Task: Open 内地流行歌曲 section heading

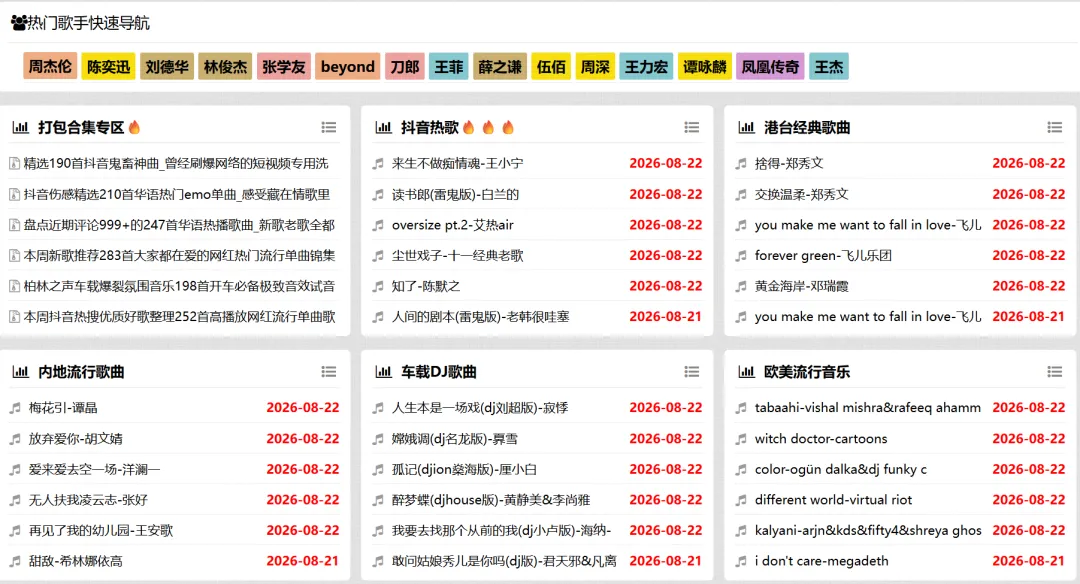Action: coord(81,372)
